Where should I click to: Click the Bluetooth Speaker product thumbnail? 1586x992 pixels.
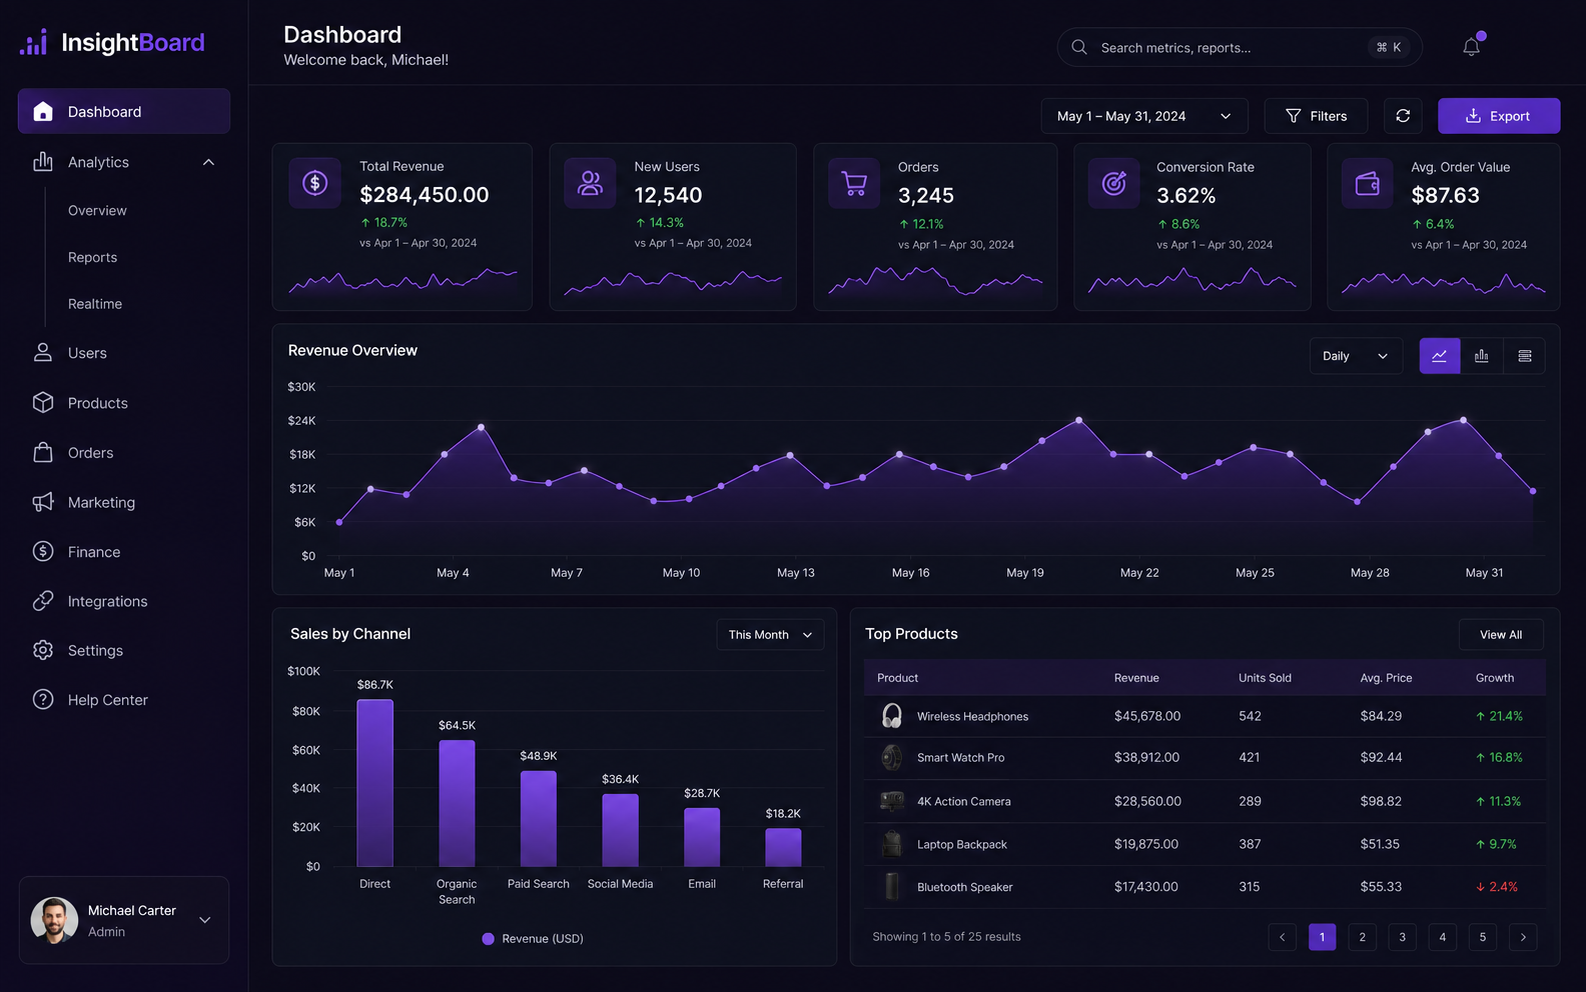click(892, 886)
